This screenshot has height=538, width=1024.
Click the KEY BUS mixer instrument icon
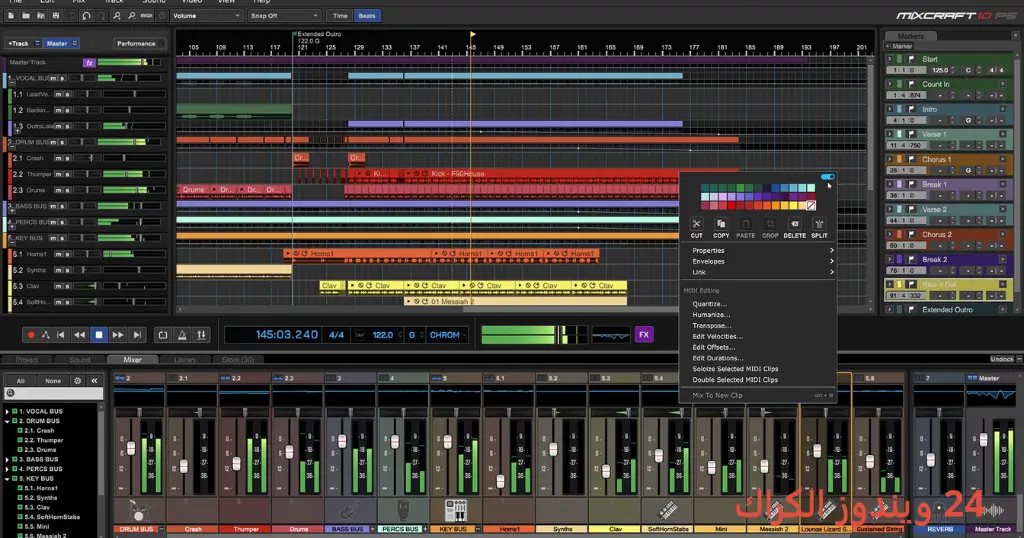(455, 511)
